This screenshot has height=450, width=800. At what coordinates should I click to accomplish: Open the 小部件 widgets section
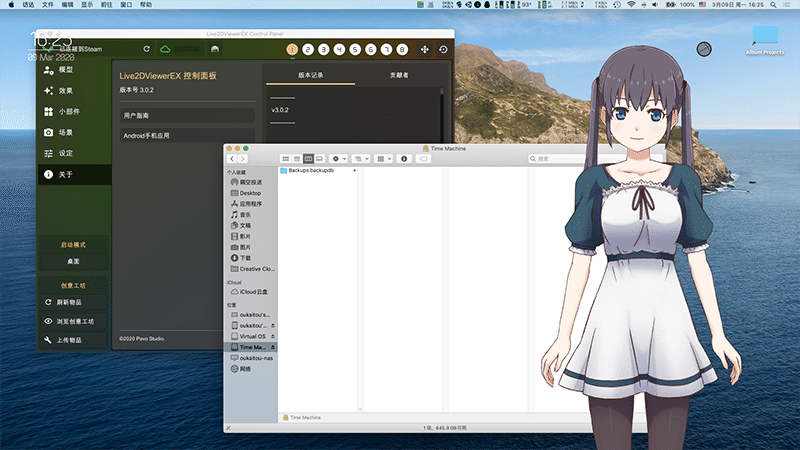coord(74,112)
